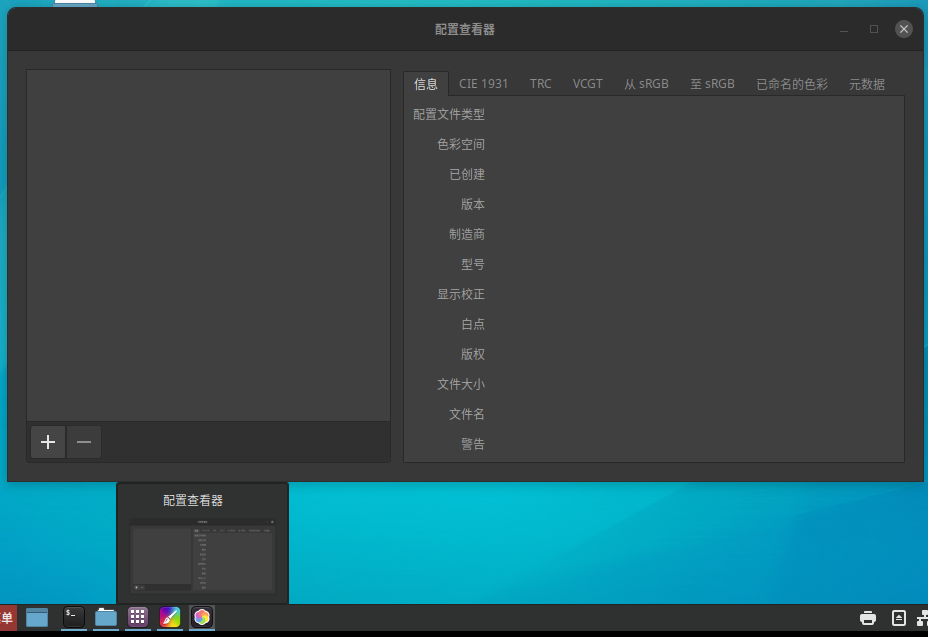Click the network icon in system tray

(x=922, y=618)
